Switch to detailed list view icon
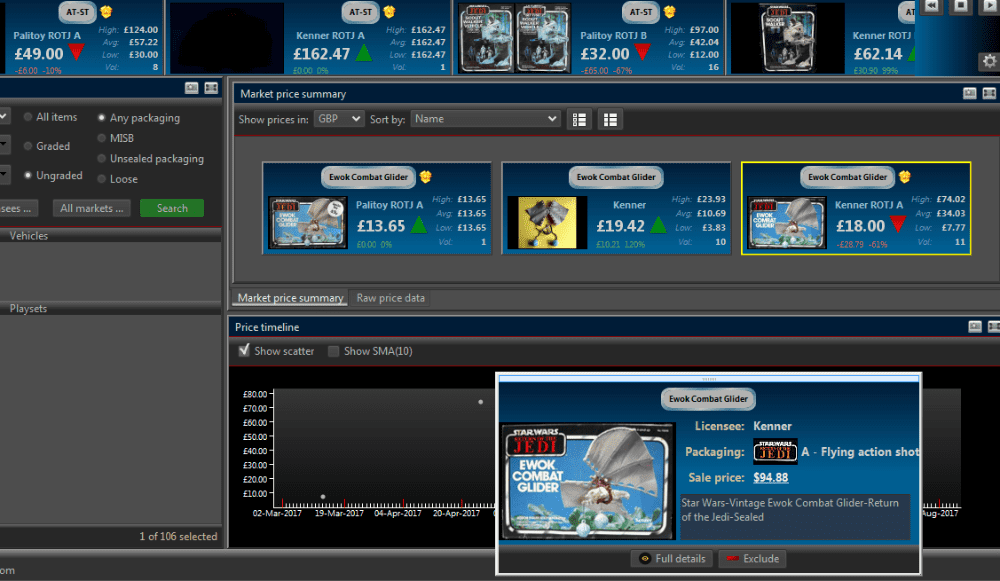 (579, 119)
